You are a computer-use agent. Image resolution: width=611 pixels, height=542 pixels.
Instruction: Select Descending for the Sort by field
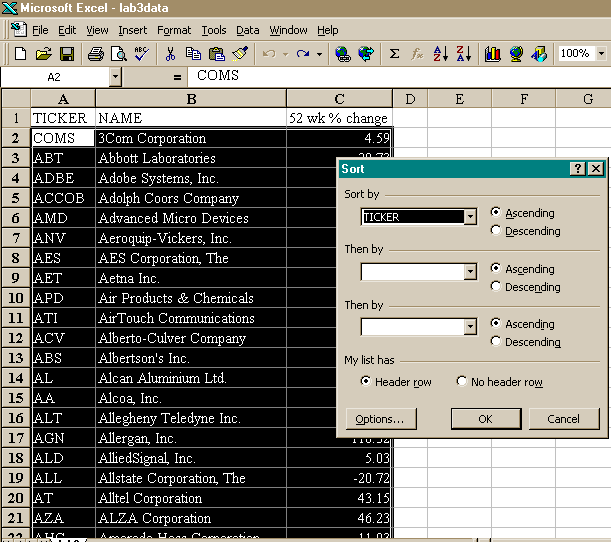(496, 231)
